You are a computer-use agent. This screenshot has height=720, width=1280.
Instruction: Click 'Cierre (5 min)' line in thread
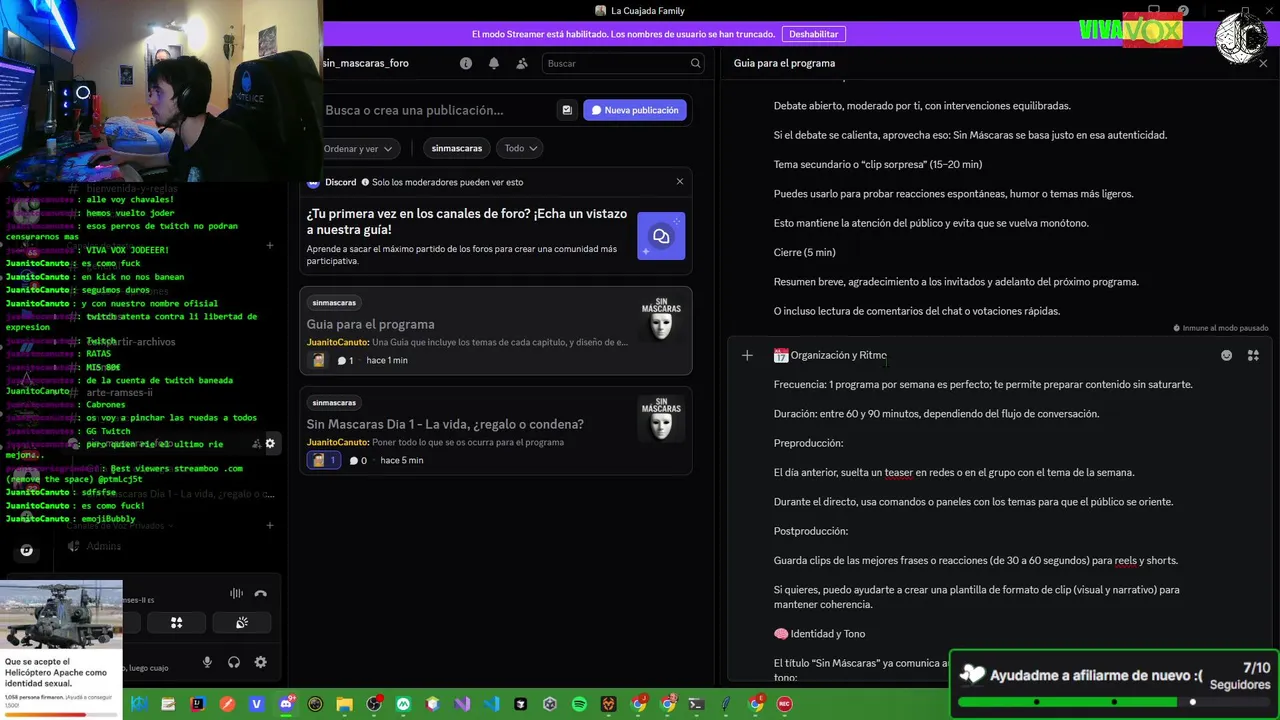click(x=804, y=252)
